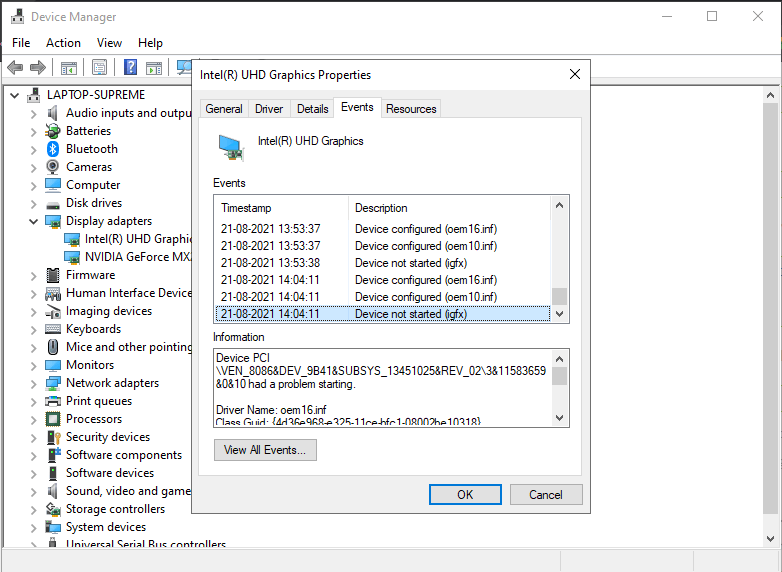782x572 pixels.
Task: Click the device tree scroll-down arrow
Action: 770,539
